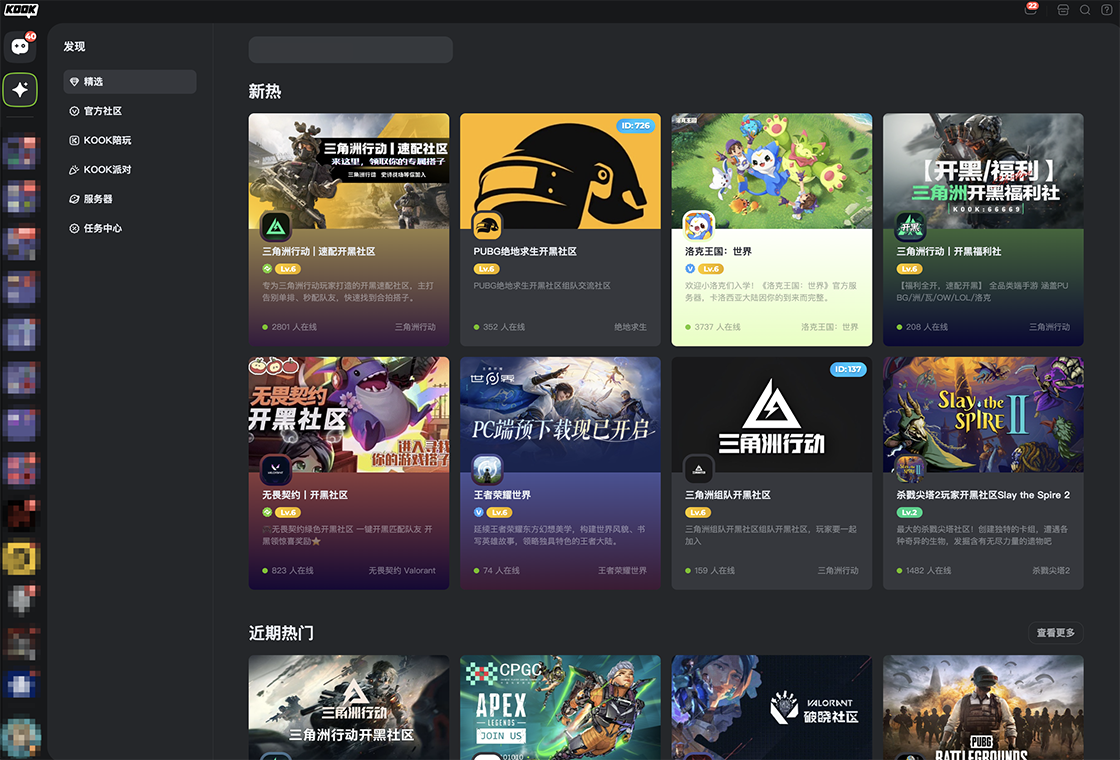The width and height of the screenshot is (1120, 760).
Task: Click the 王者荣耀世界 server avatar icon
Action: click(487, 470)
